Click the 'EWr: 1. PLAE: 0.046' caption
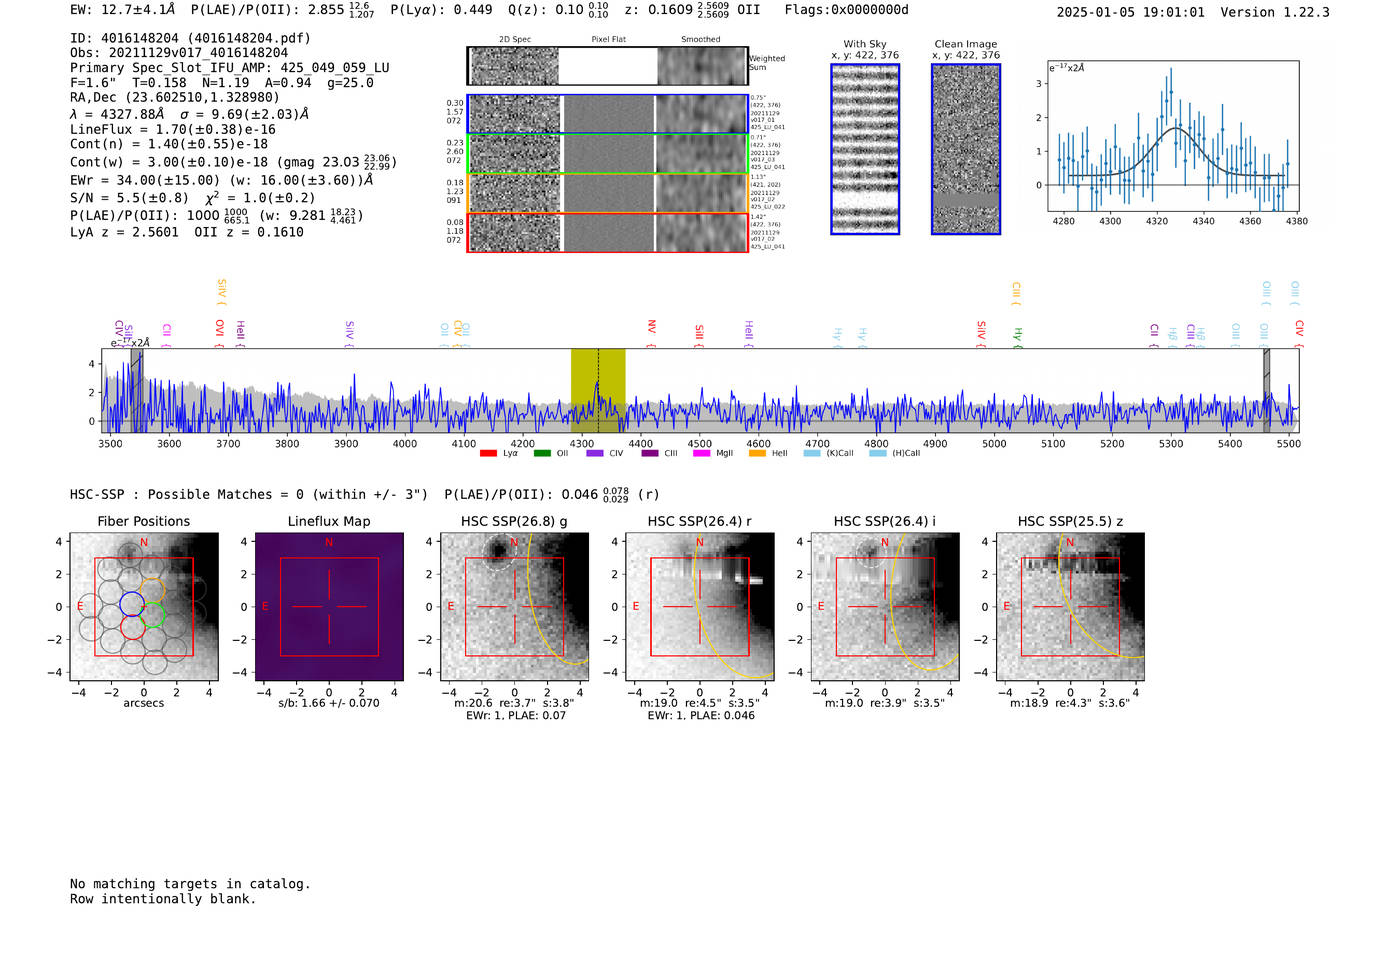1400x953 pixels. click(x=701, y=715)
